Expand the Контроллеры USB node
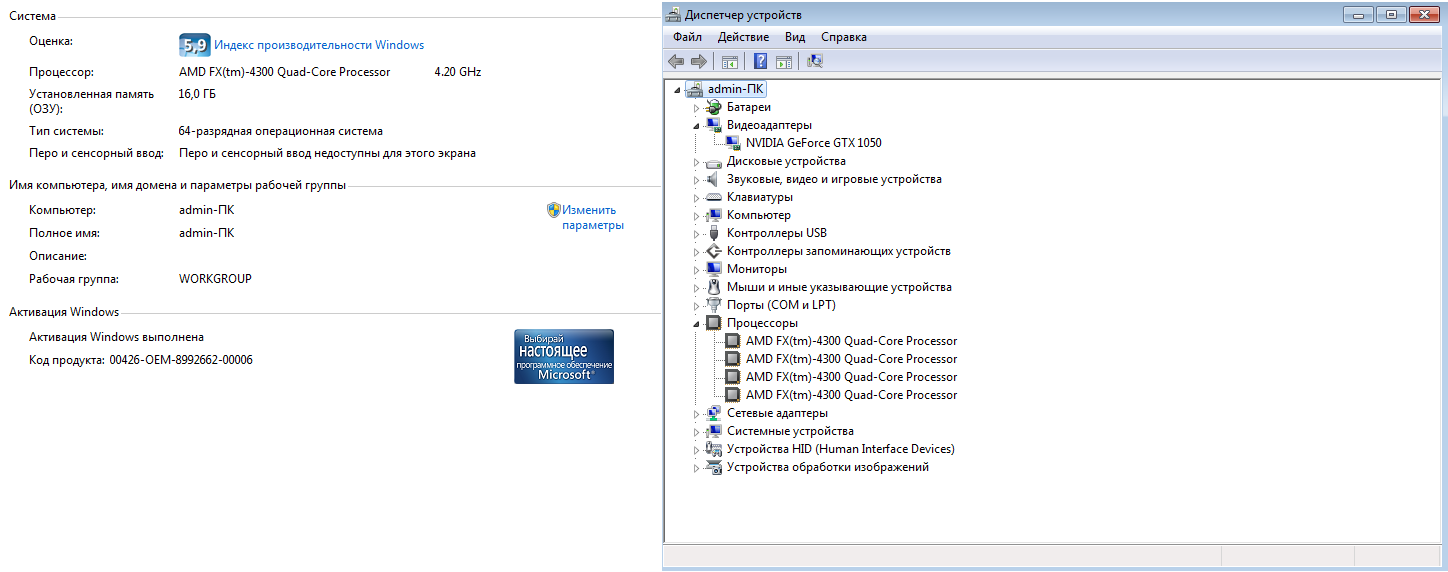Image resolution: width=1448 pixels, height=572 pixels. click(696, 234)
